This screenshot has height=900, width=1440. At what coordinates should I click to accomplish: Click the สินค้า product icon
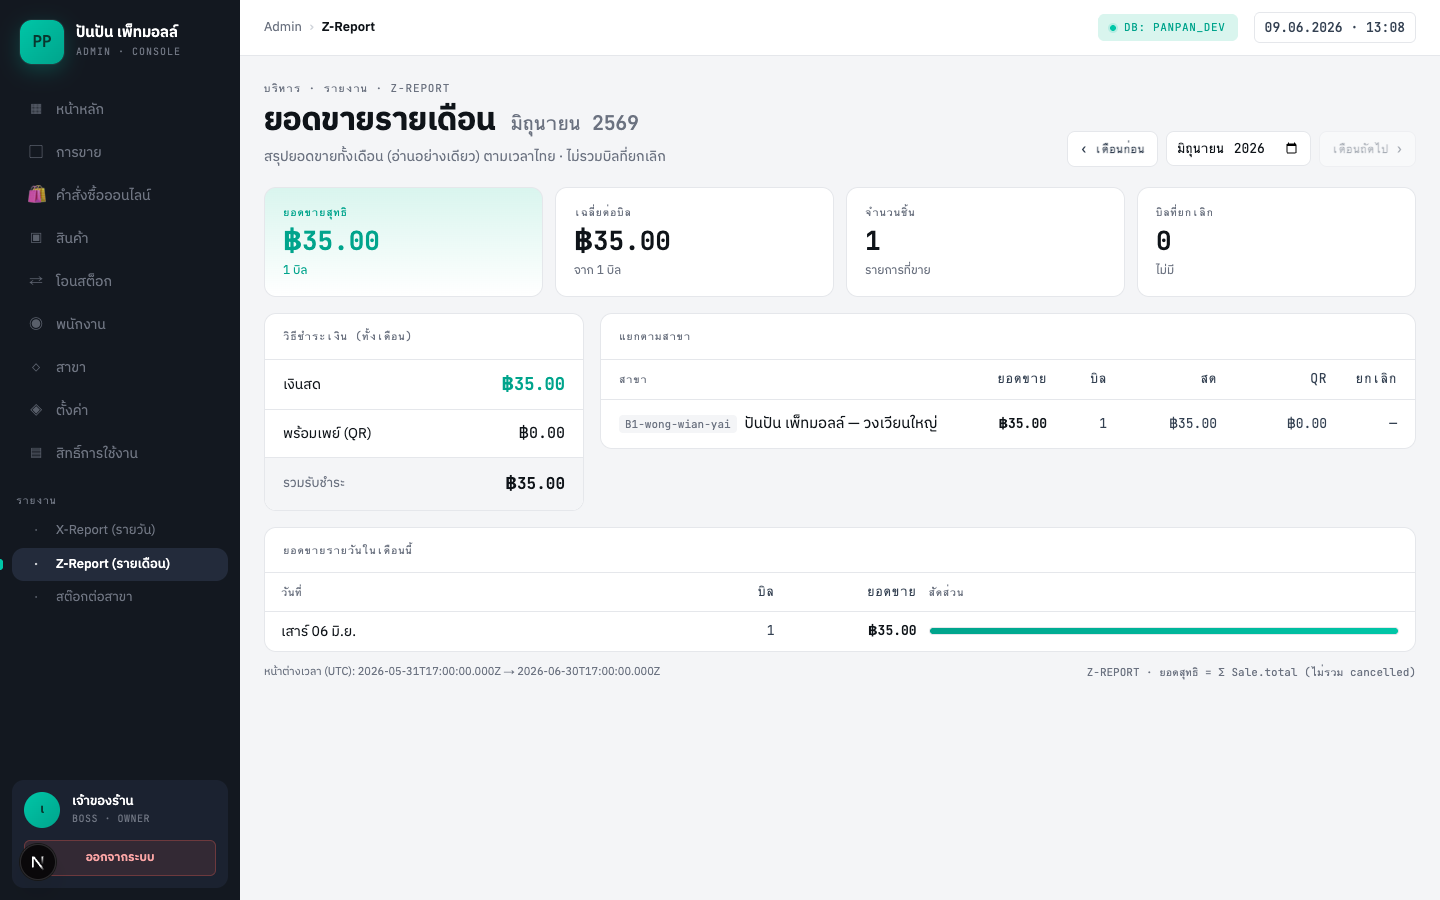[36, 238]
